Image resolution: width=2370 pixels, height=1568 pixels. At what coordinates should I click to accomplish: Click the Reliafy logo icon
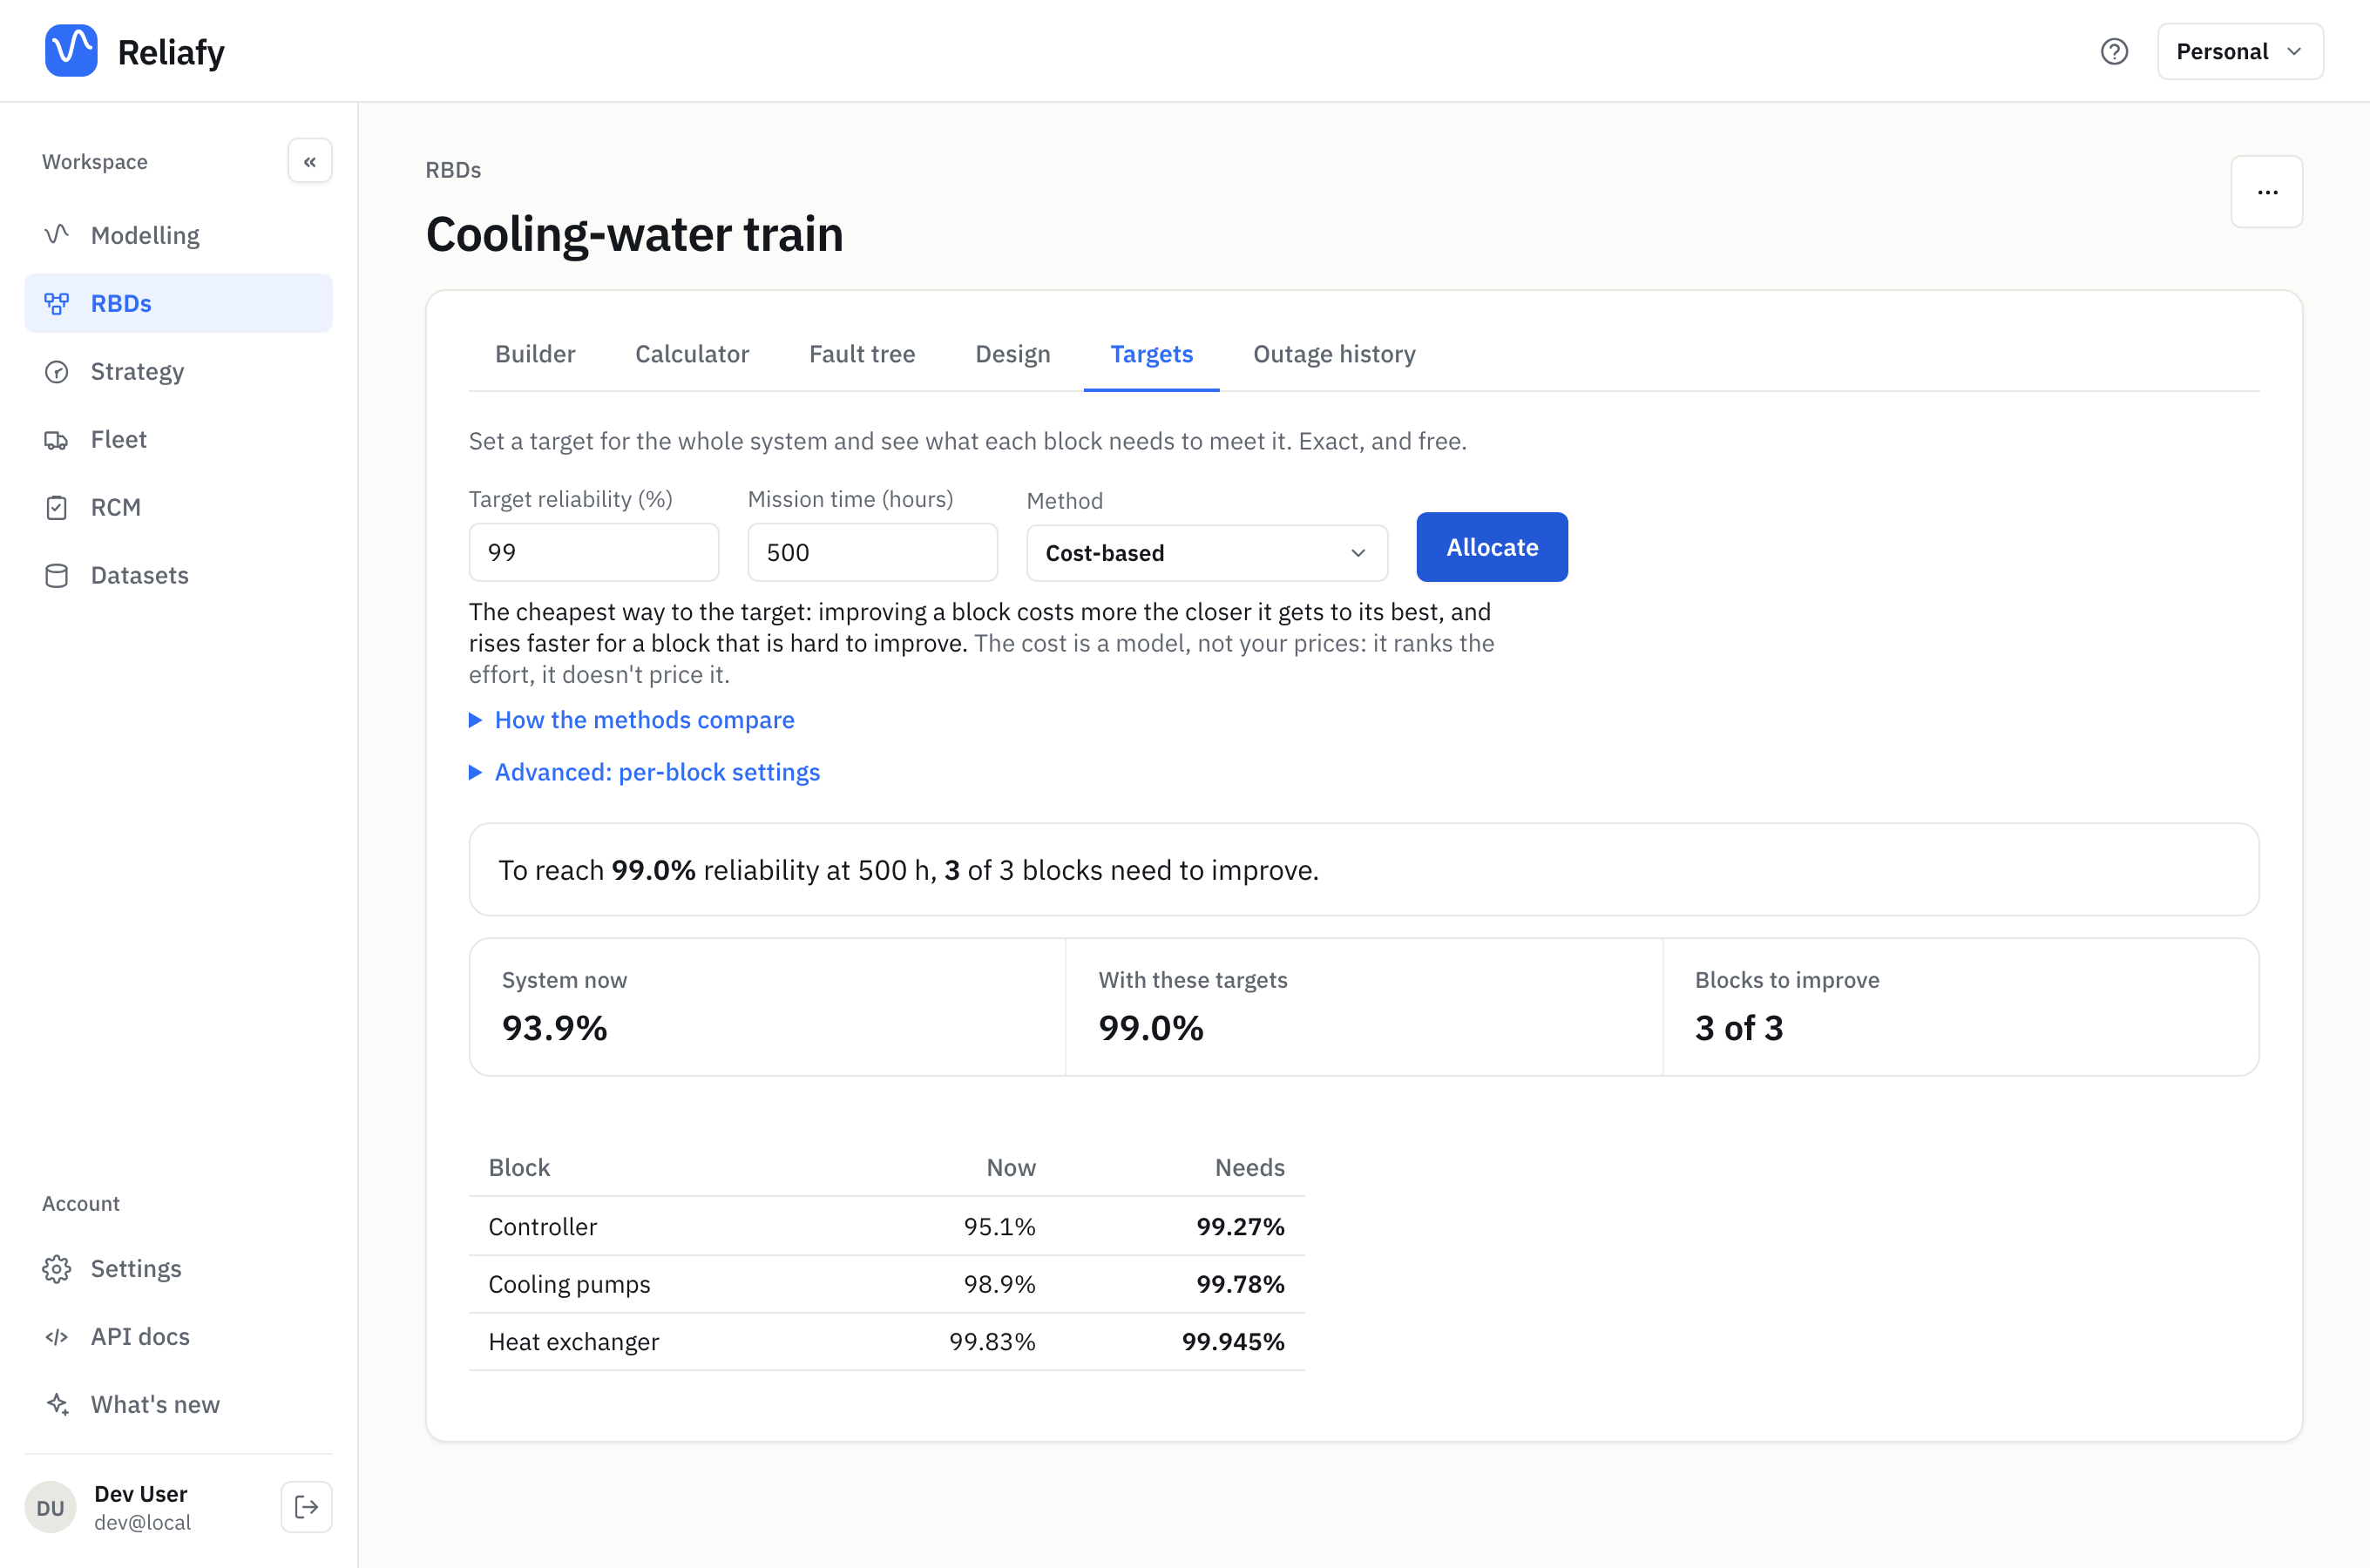(71, 51)
